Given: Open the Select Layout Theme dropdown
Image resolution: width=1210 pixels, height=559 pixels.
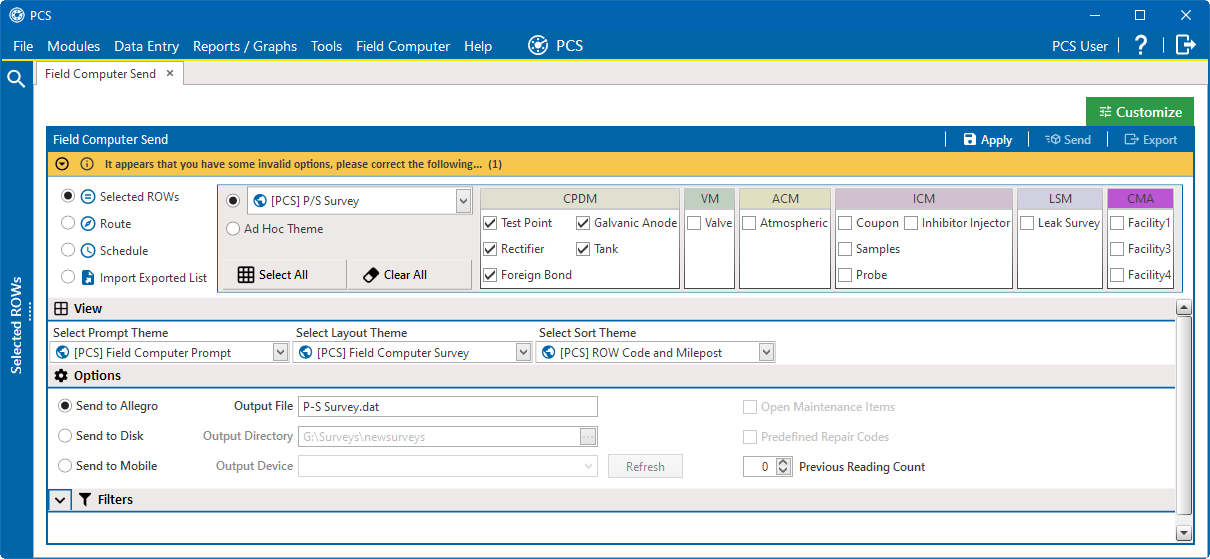Looking at the screenshot, I should pos(523,352).
